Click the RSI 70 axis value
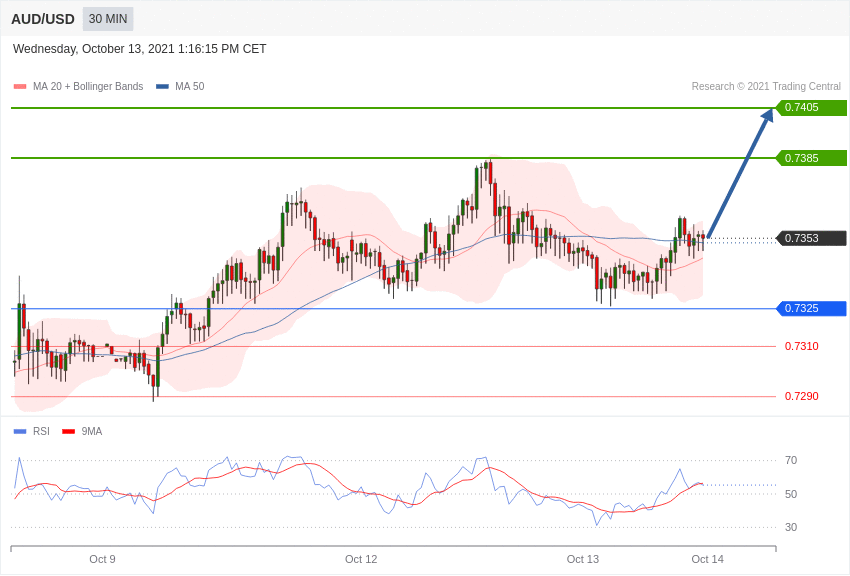The width and height of the screenshot is (850, 576). (791, 460)
